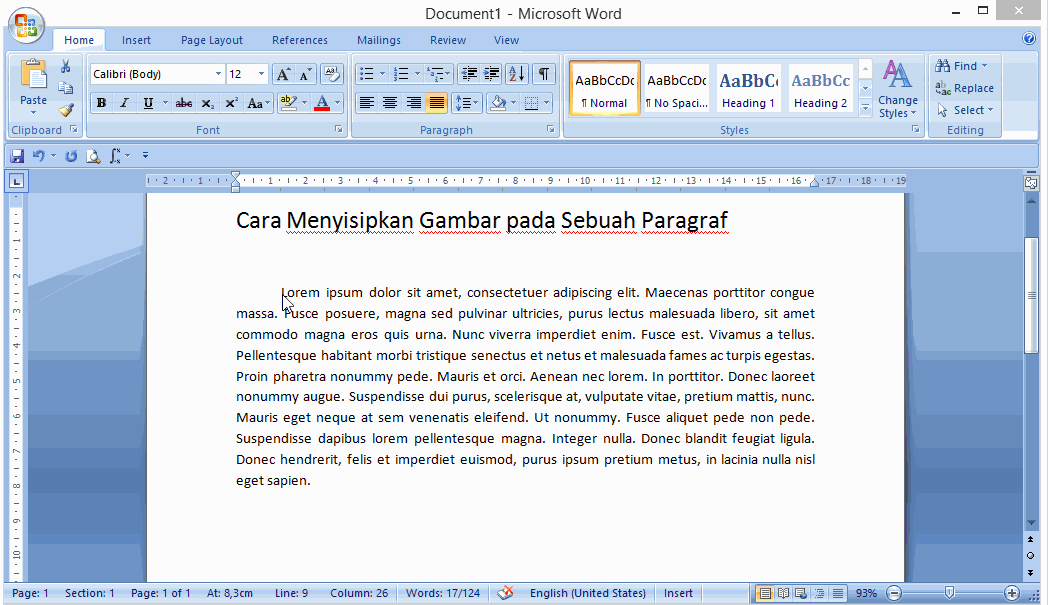Click the Show/Hide paragraph marks icon
This screenshot has width=1048, height=605.
point(543,74)
